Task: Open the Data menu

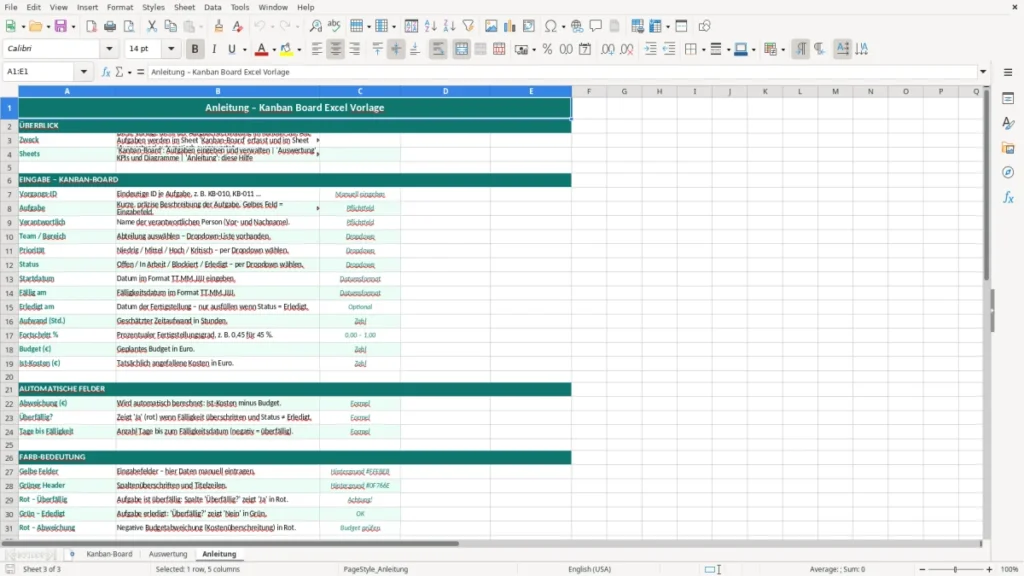Action: point(212,7)
